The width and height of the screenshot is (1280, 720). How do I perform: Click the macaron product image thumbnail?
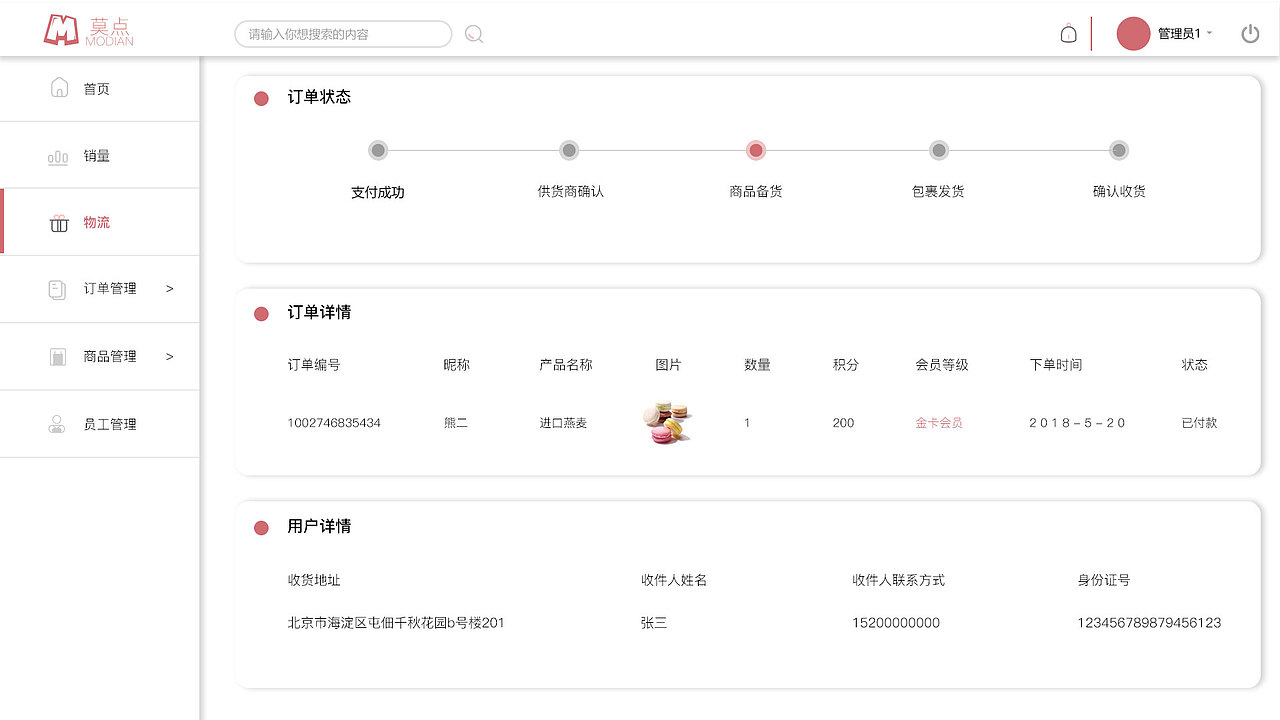pyautogui.click(x=667, y=422)
